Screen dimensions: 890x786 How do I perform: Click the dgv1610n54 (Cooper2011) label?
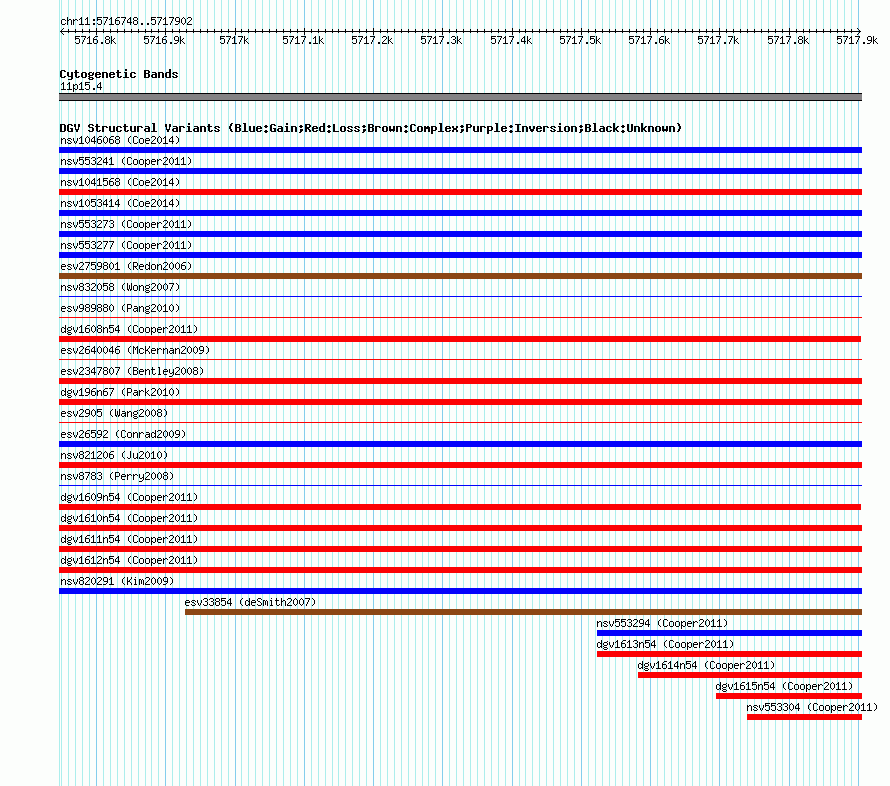tap(129, 518)
